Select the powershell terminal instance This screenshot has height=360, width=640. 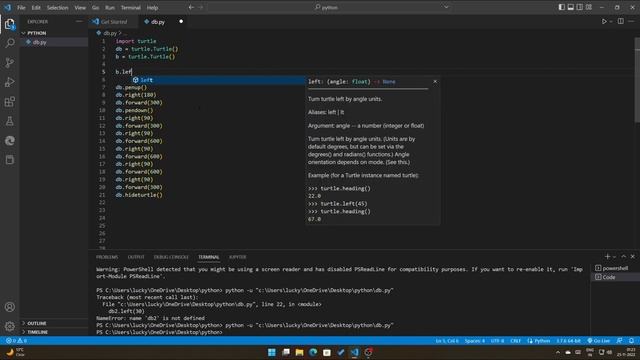[615, 268]
